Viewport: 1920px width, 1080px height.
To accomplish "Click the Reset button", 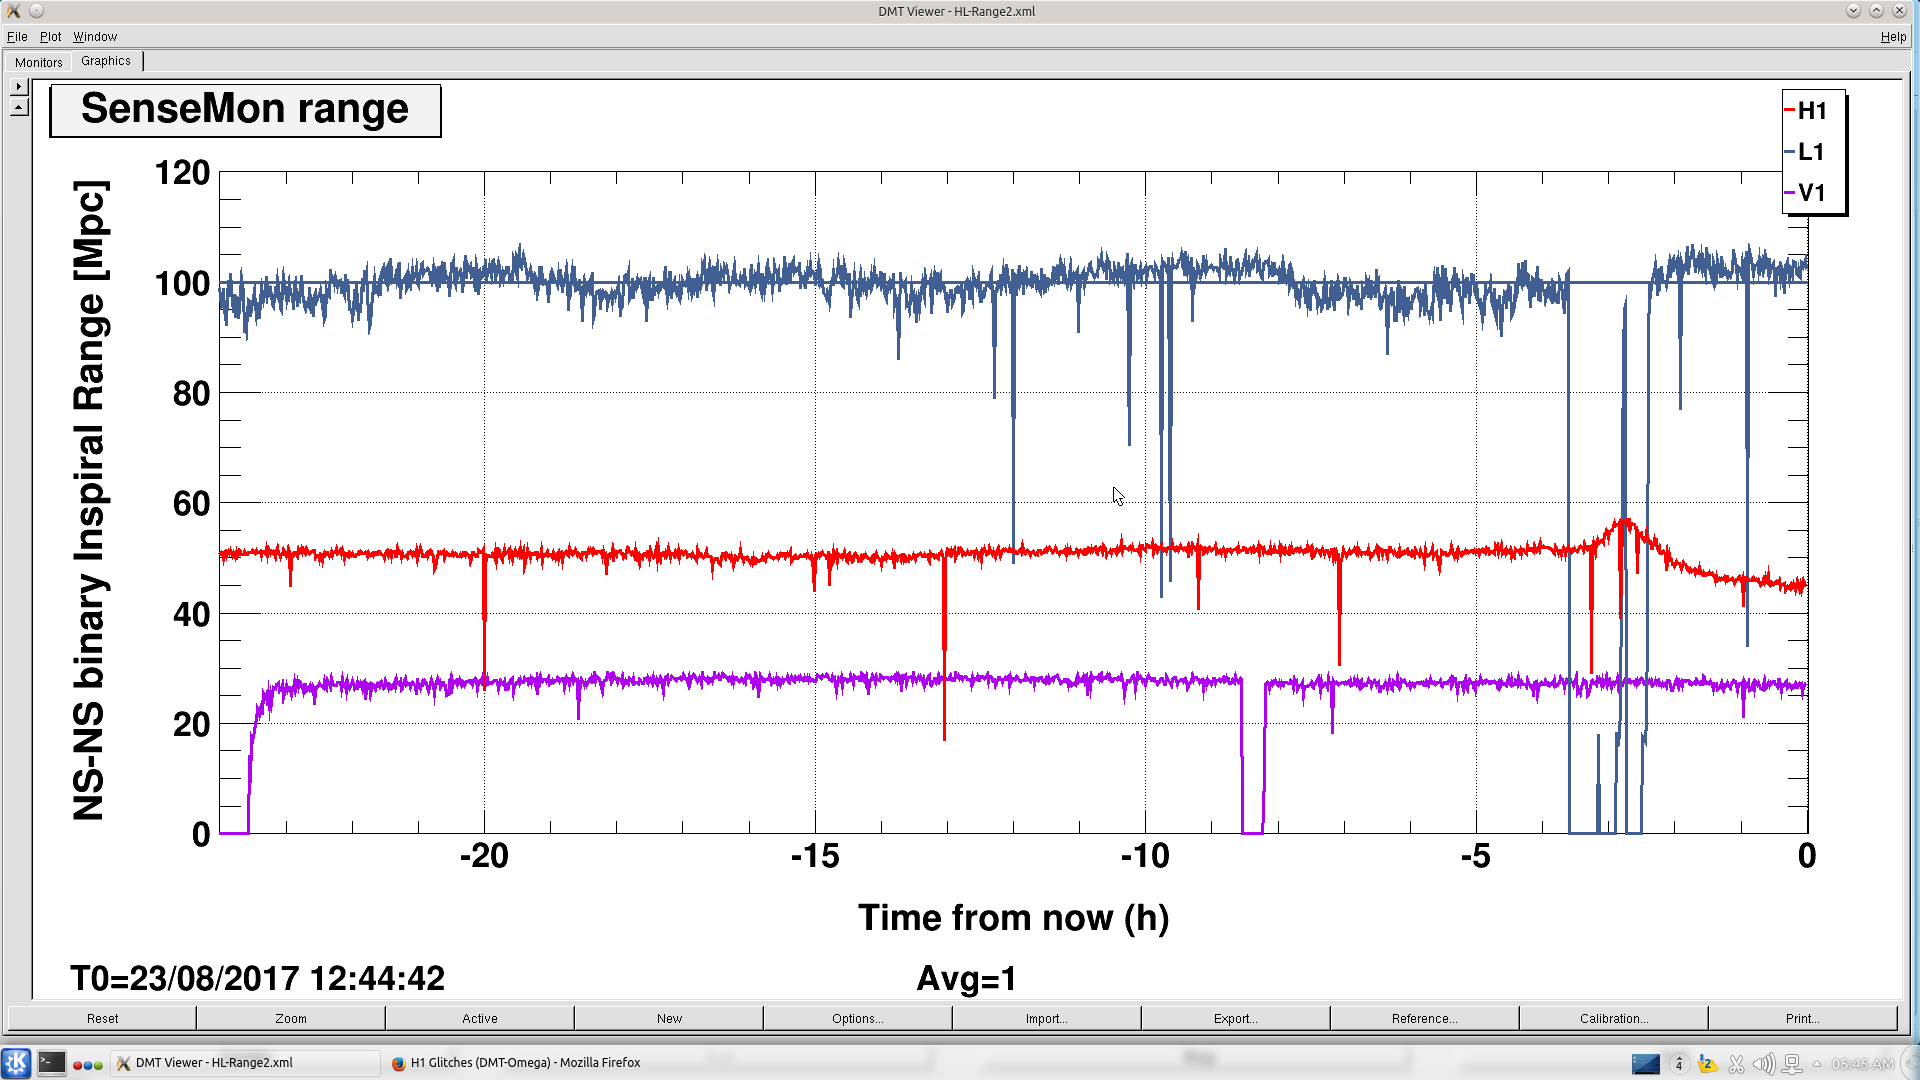I will (102, 1018).
